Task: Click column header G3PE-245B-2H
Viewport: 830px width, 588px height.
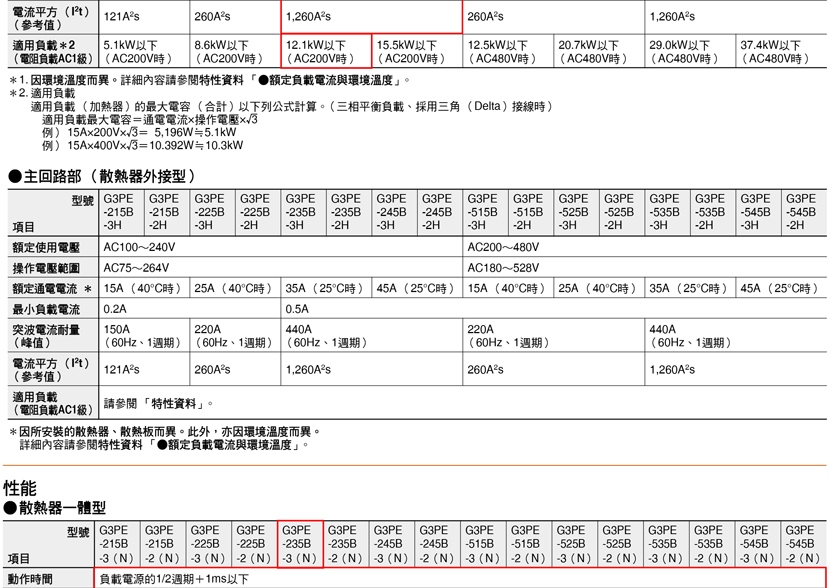Action: coord(440,212)
